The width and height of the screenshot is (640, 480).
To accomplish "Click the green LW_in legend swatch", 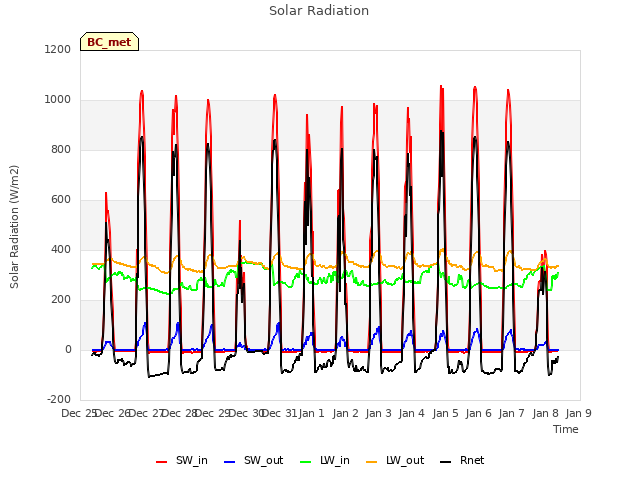I will [x=306, y=462].
